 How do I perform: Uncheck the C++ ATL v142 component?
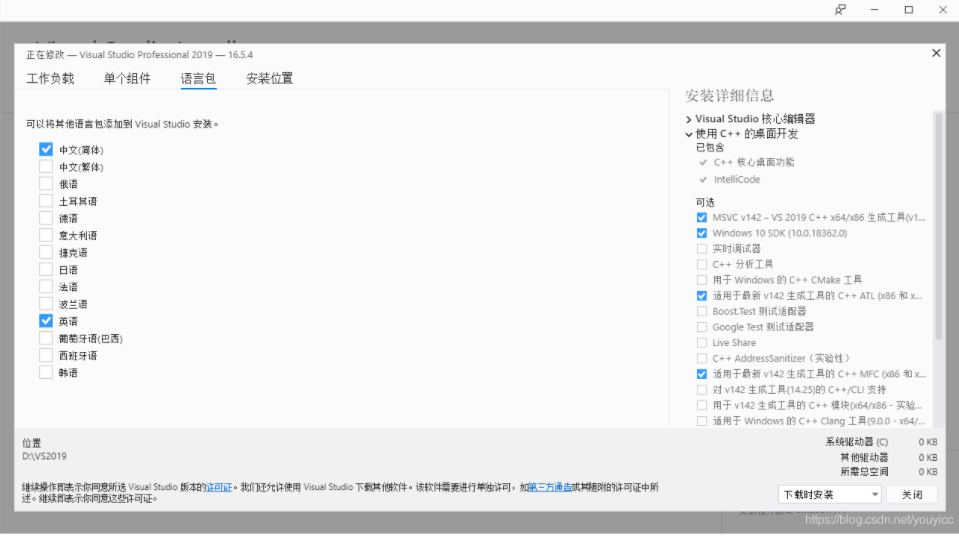[702, 295]
